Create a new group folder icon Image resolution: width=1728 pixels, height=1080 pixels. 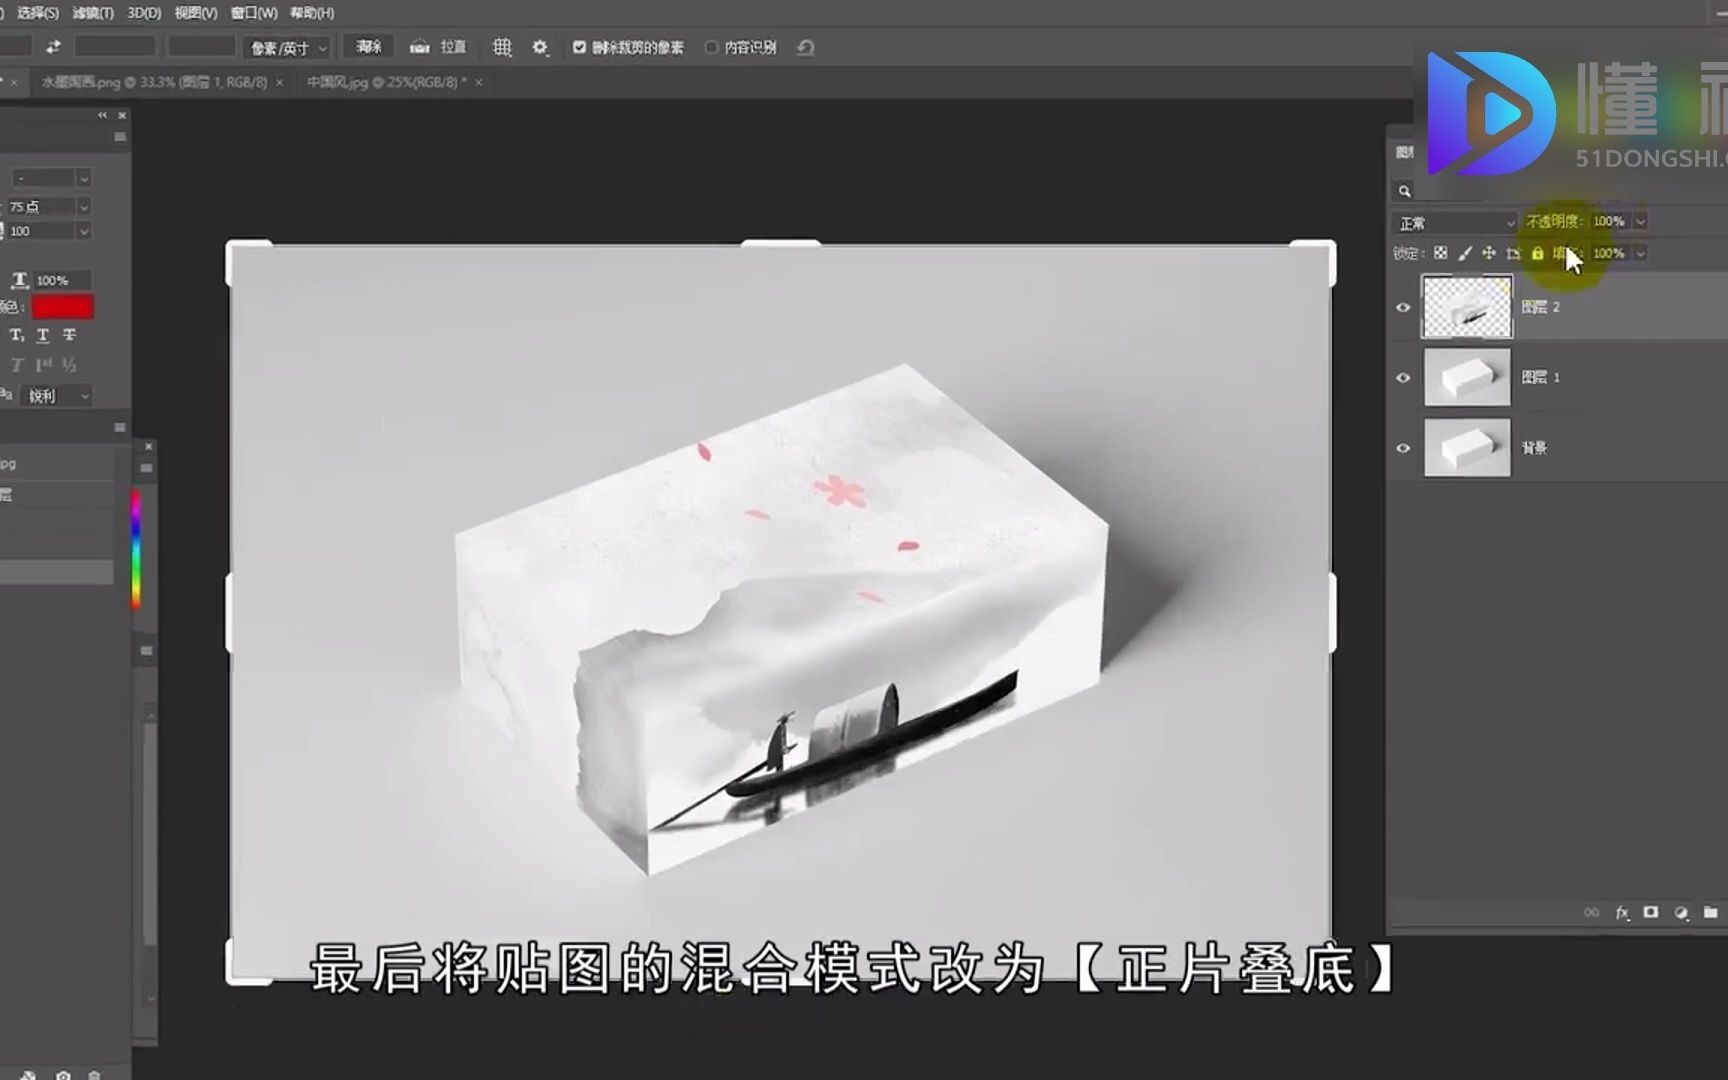[x=1710, y=912]
